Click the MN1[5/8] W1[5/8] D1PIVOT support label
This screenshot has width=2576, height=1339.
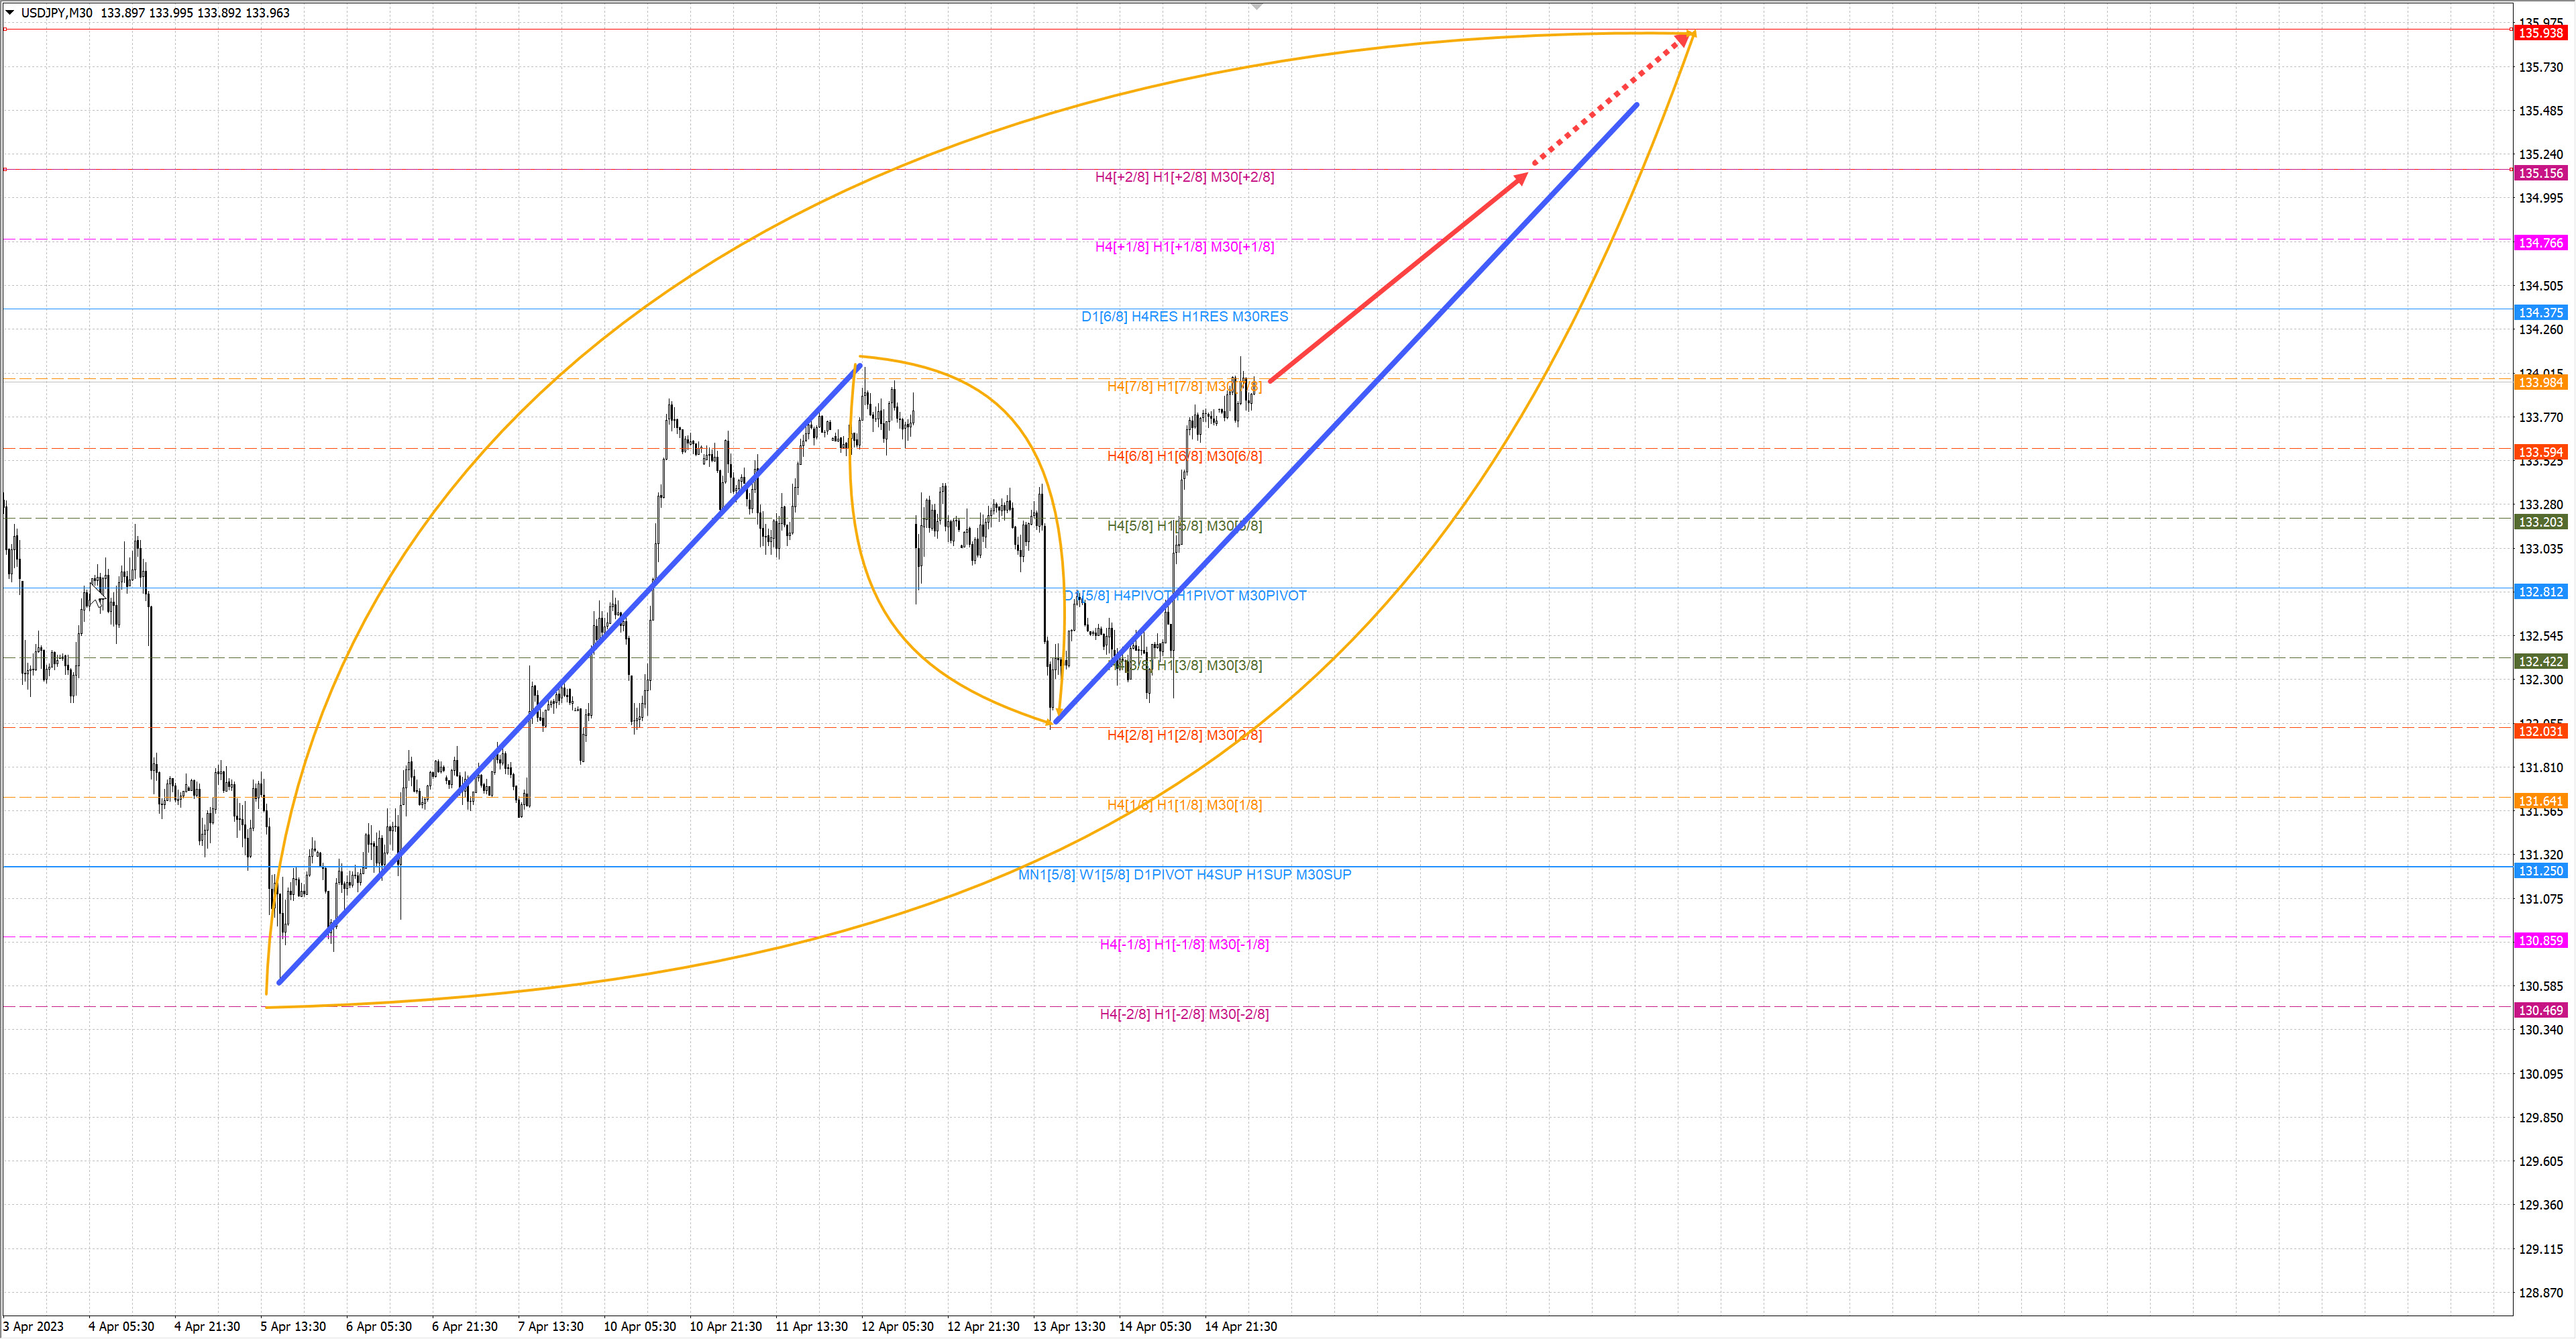tap(1184, 874)
